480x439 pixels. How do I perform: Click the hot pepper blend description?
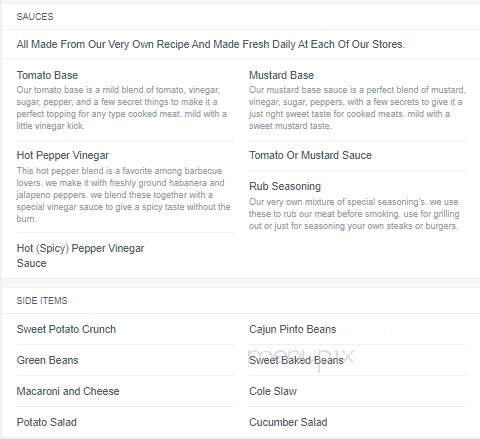pyautogui.click(x=124, y=195)
